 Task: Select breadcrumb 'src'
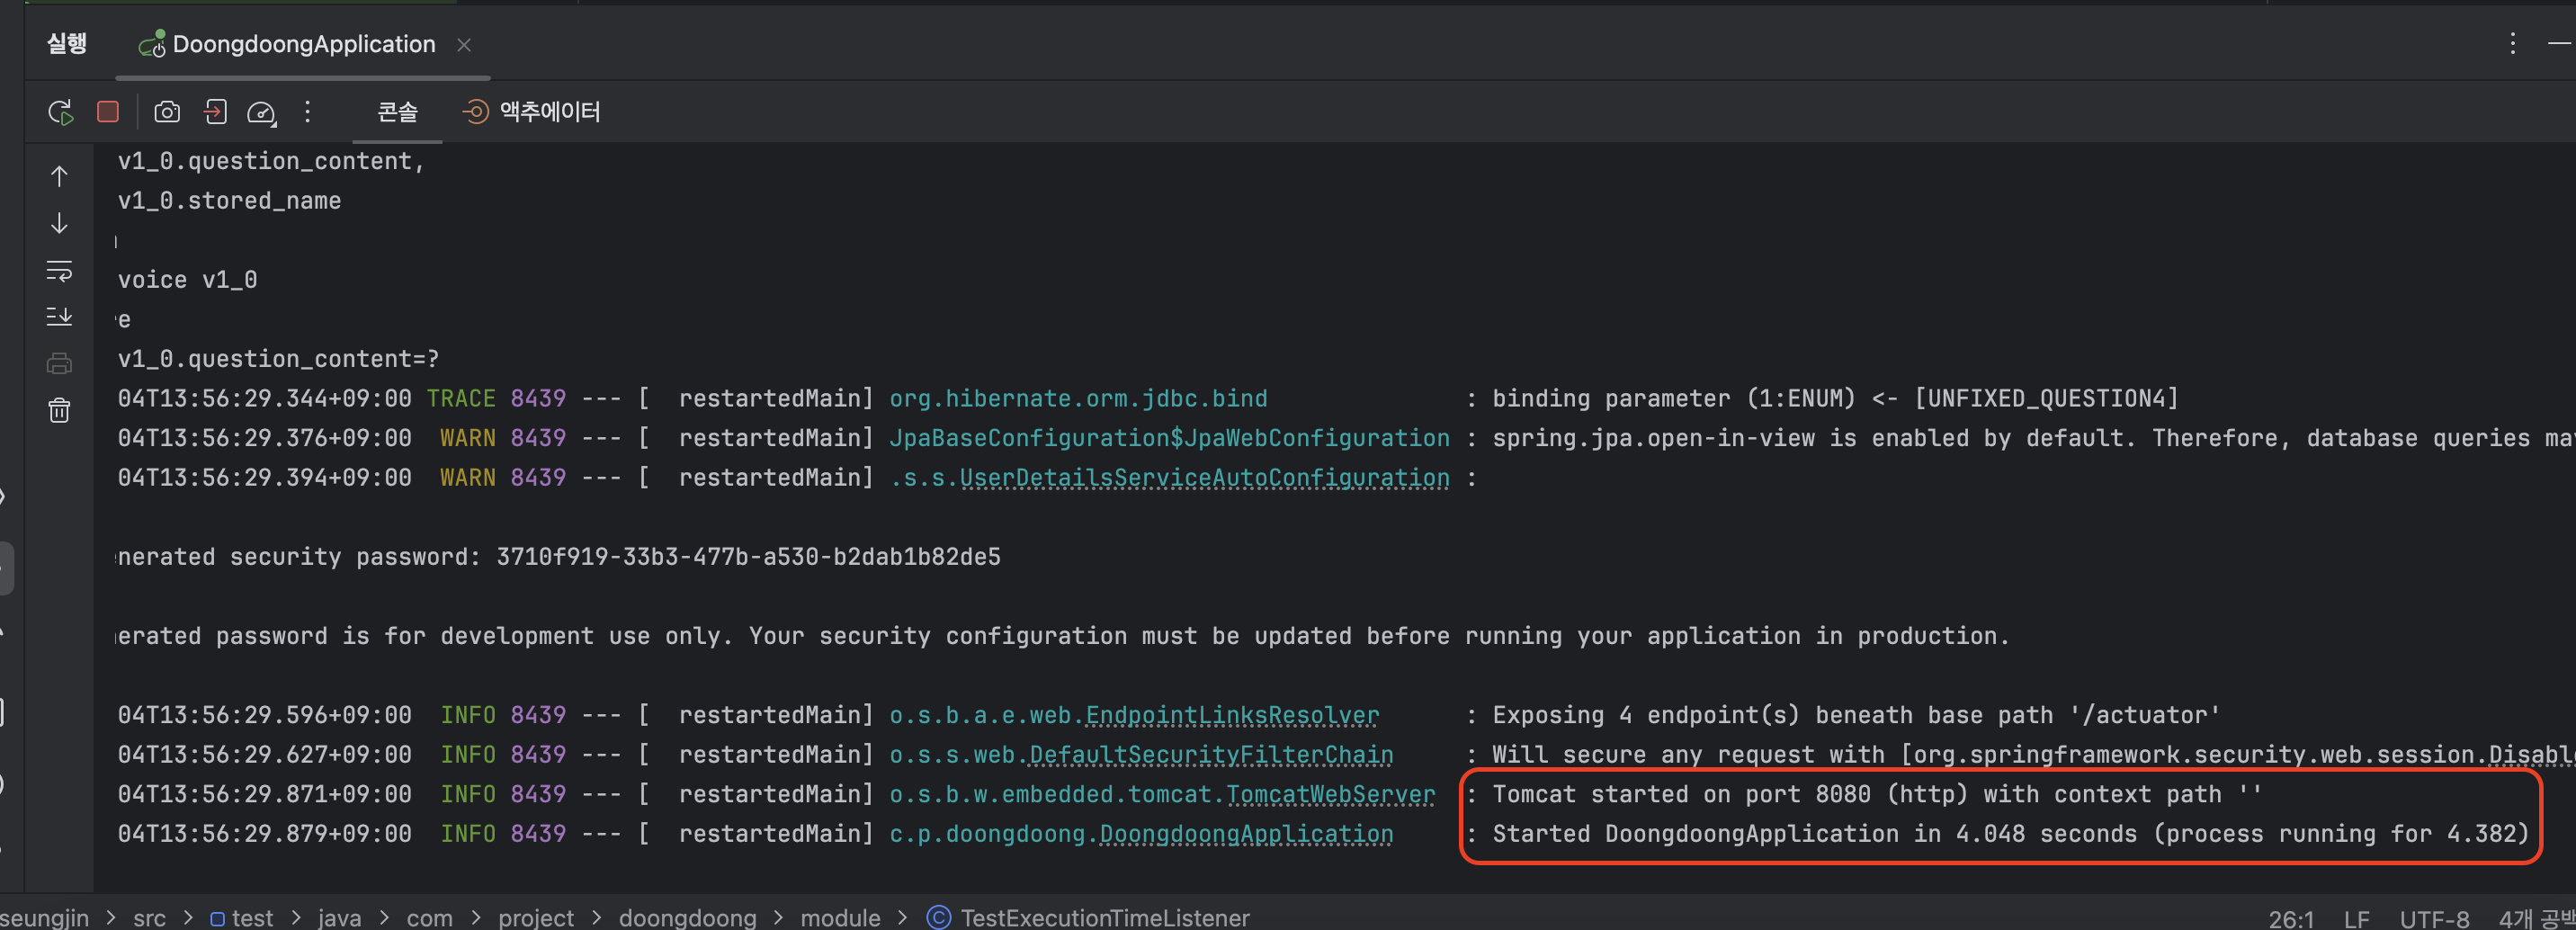pos(150,917)
